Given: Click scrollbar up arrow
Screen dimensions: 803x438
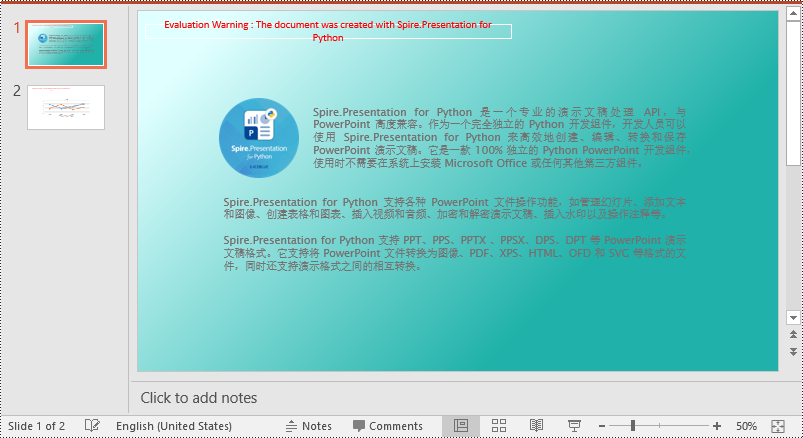Looking at the screenshot, I should coord(793,13).
